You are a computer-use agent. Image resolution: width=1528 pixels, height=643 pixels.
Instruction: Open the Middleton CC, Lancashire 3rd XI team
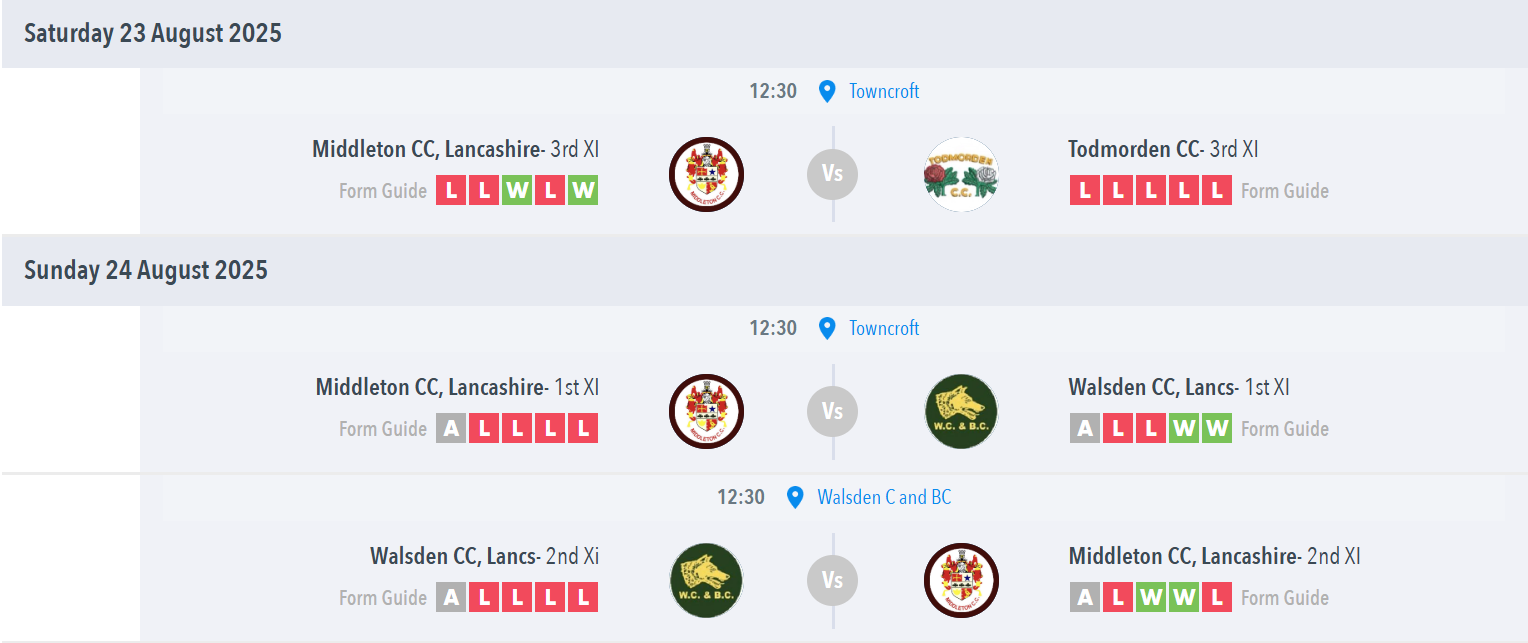(455, 149)
